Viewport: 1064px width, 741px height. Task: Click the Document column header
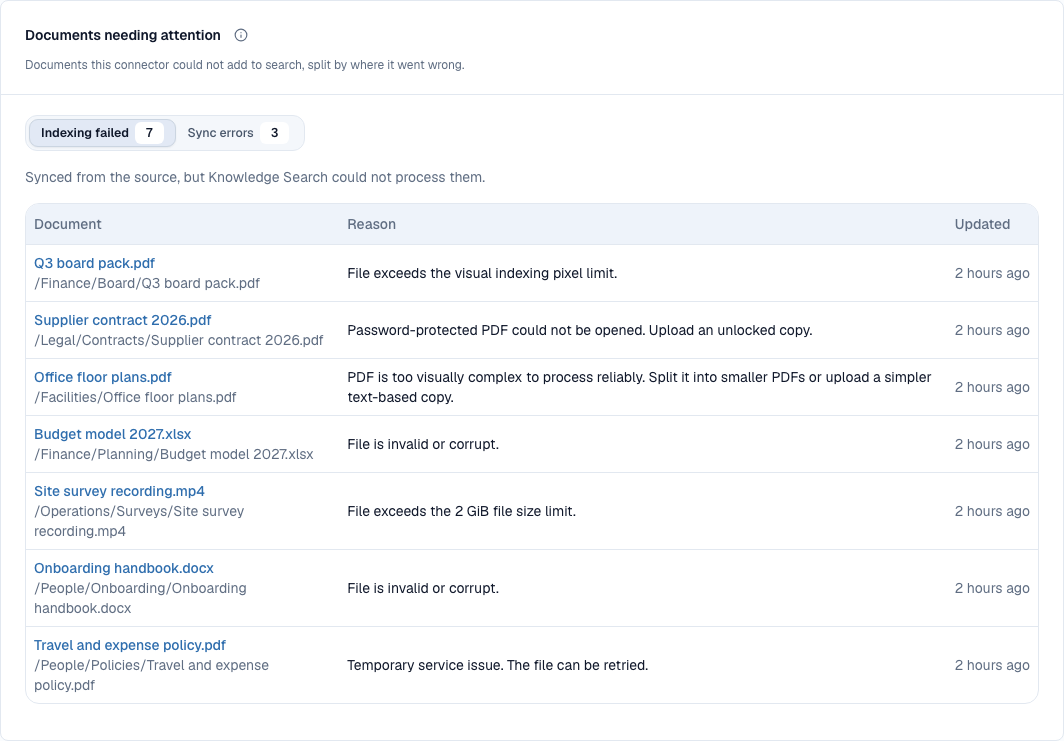click(68, 225)
